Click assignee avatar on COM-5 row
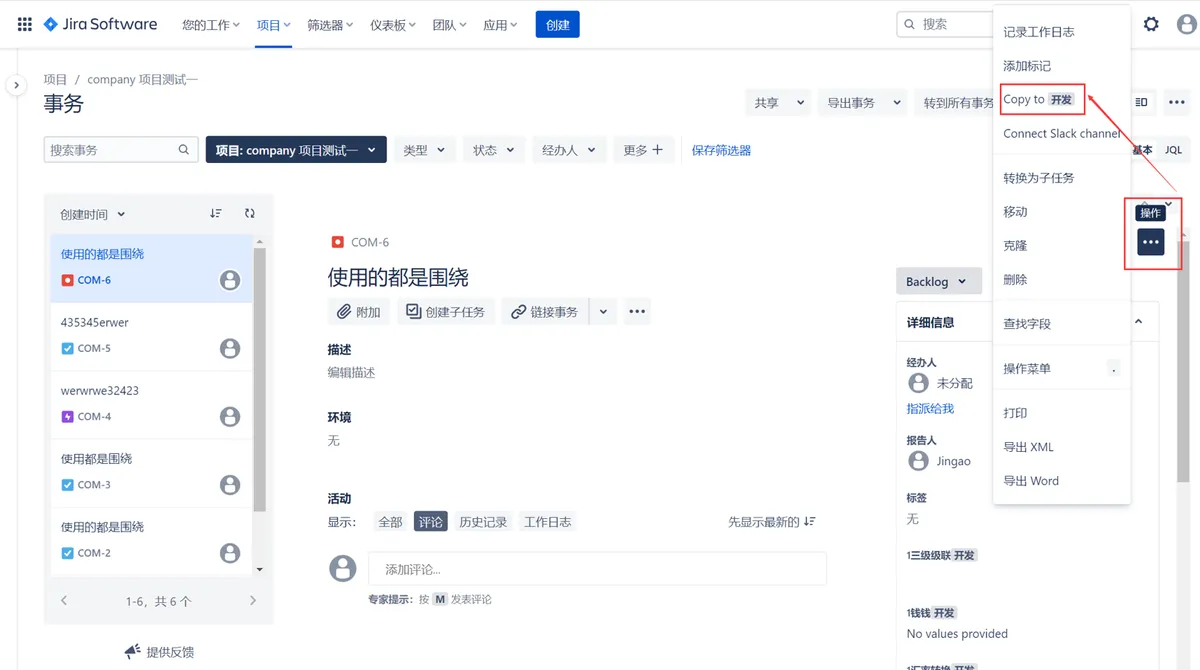Screen dimensions: 1200x670 tap(230, 348)
